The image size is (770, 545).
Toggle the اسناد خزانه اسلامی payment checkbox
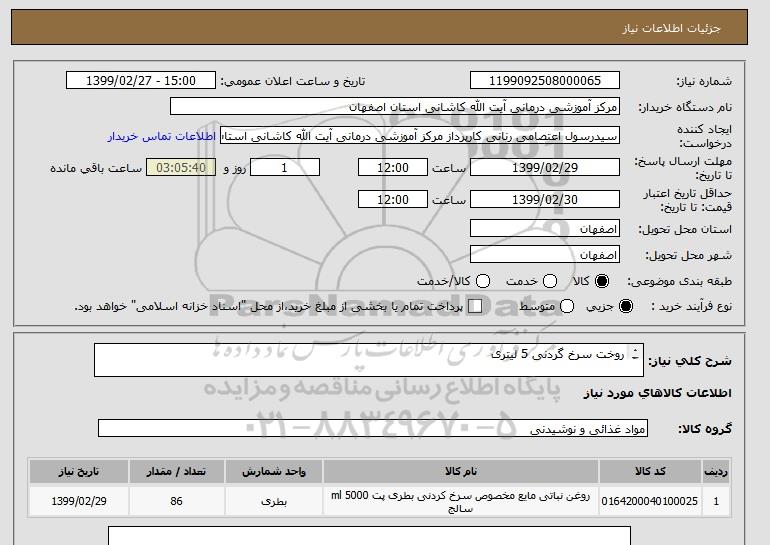(x=475, y=306)
